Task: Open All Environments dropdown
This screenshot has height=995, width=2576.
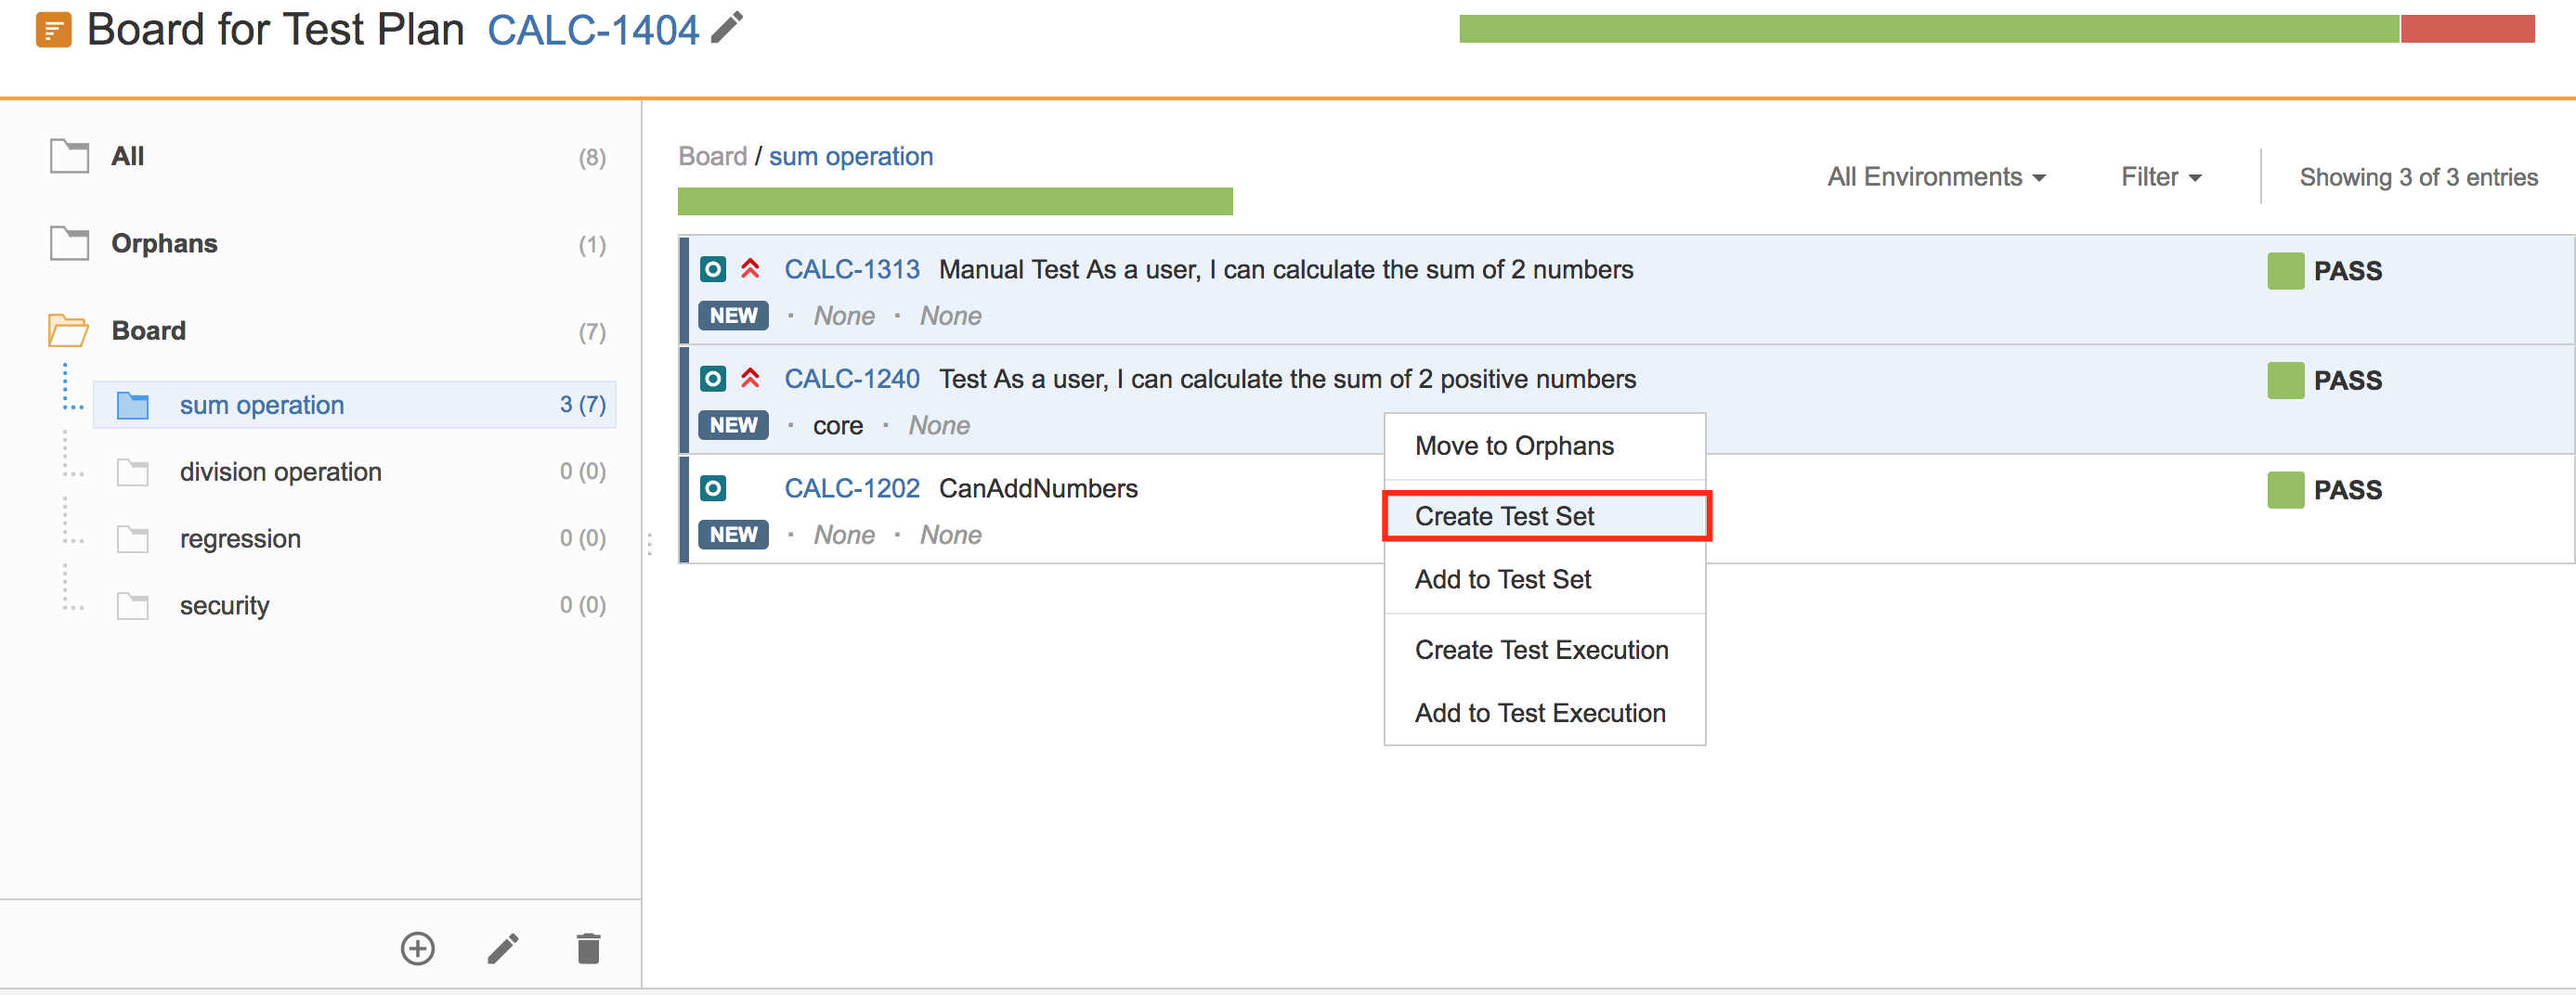Action: coord(1936,177)
